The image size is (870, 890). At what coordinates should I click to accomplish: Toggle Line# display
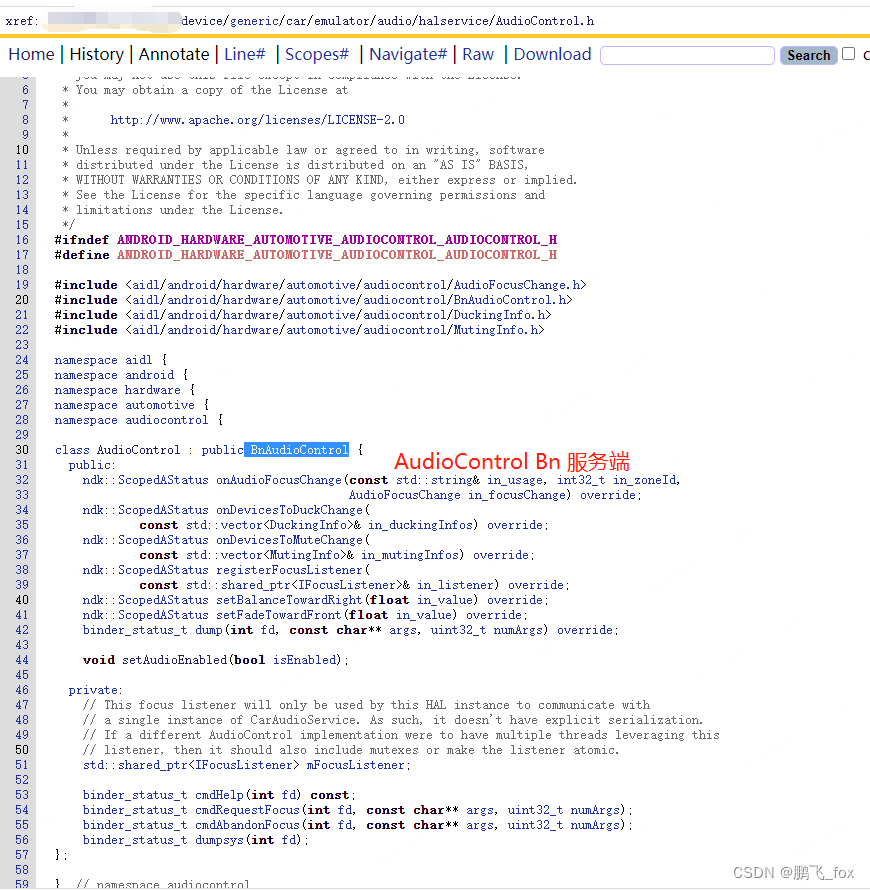(x=245, y=54)
